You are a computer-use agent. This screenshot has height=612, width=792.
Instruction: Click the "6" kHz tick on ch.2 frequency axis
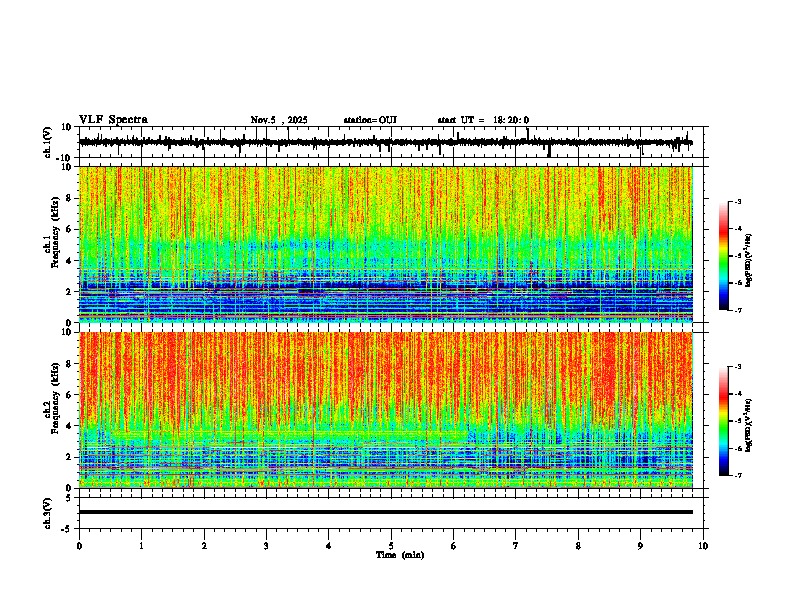point(69,395)
